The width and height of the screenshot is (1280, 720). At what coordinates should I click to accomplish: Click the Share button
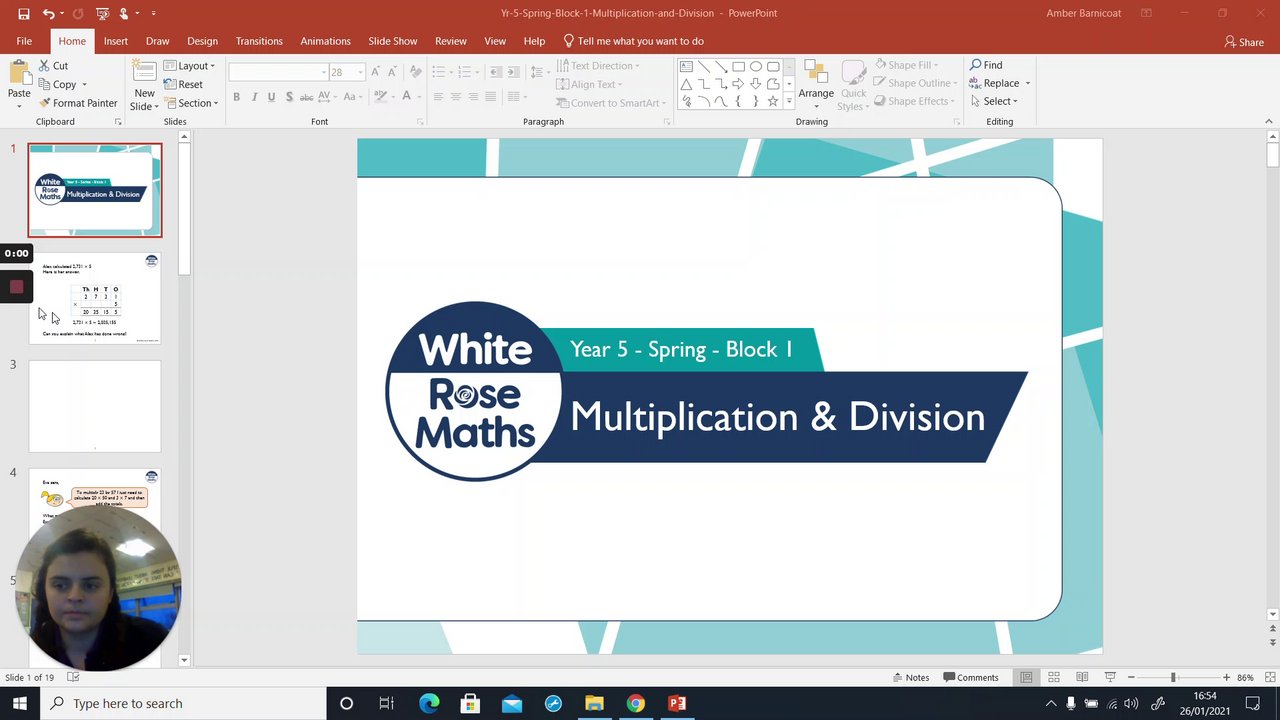1244,42
